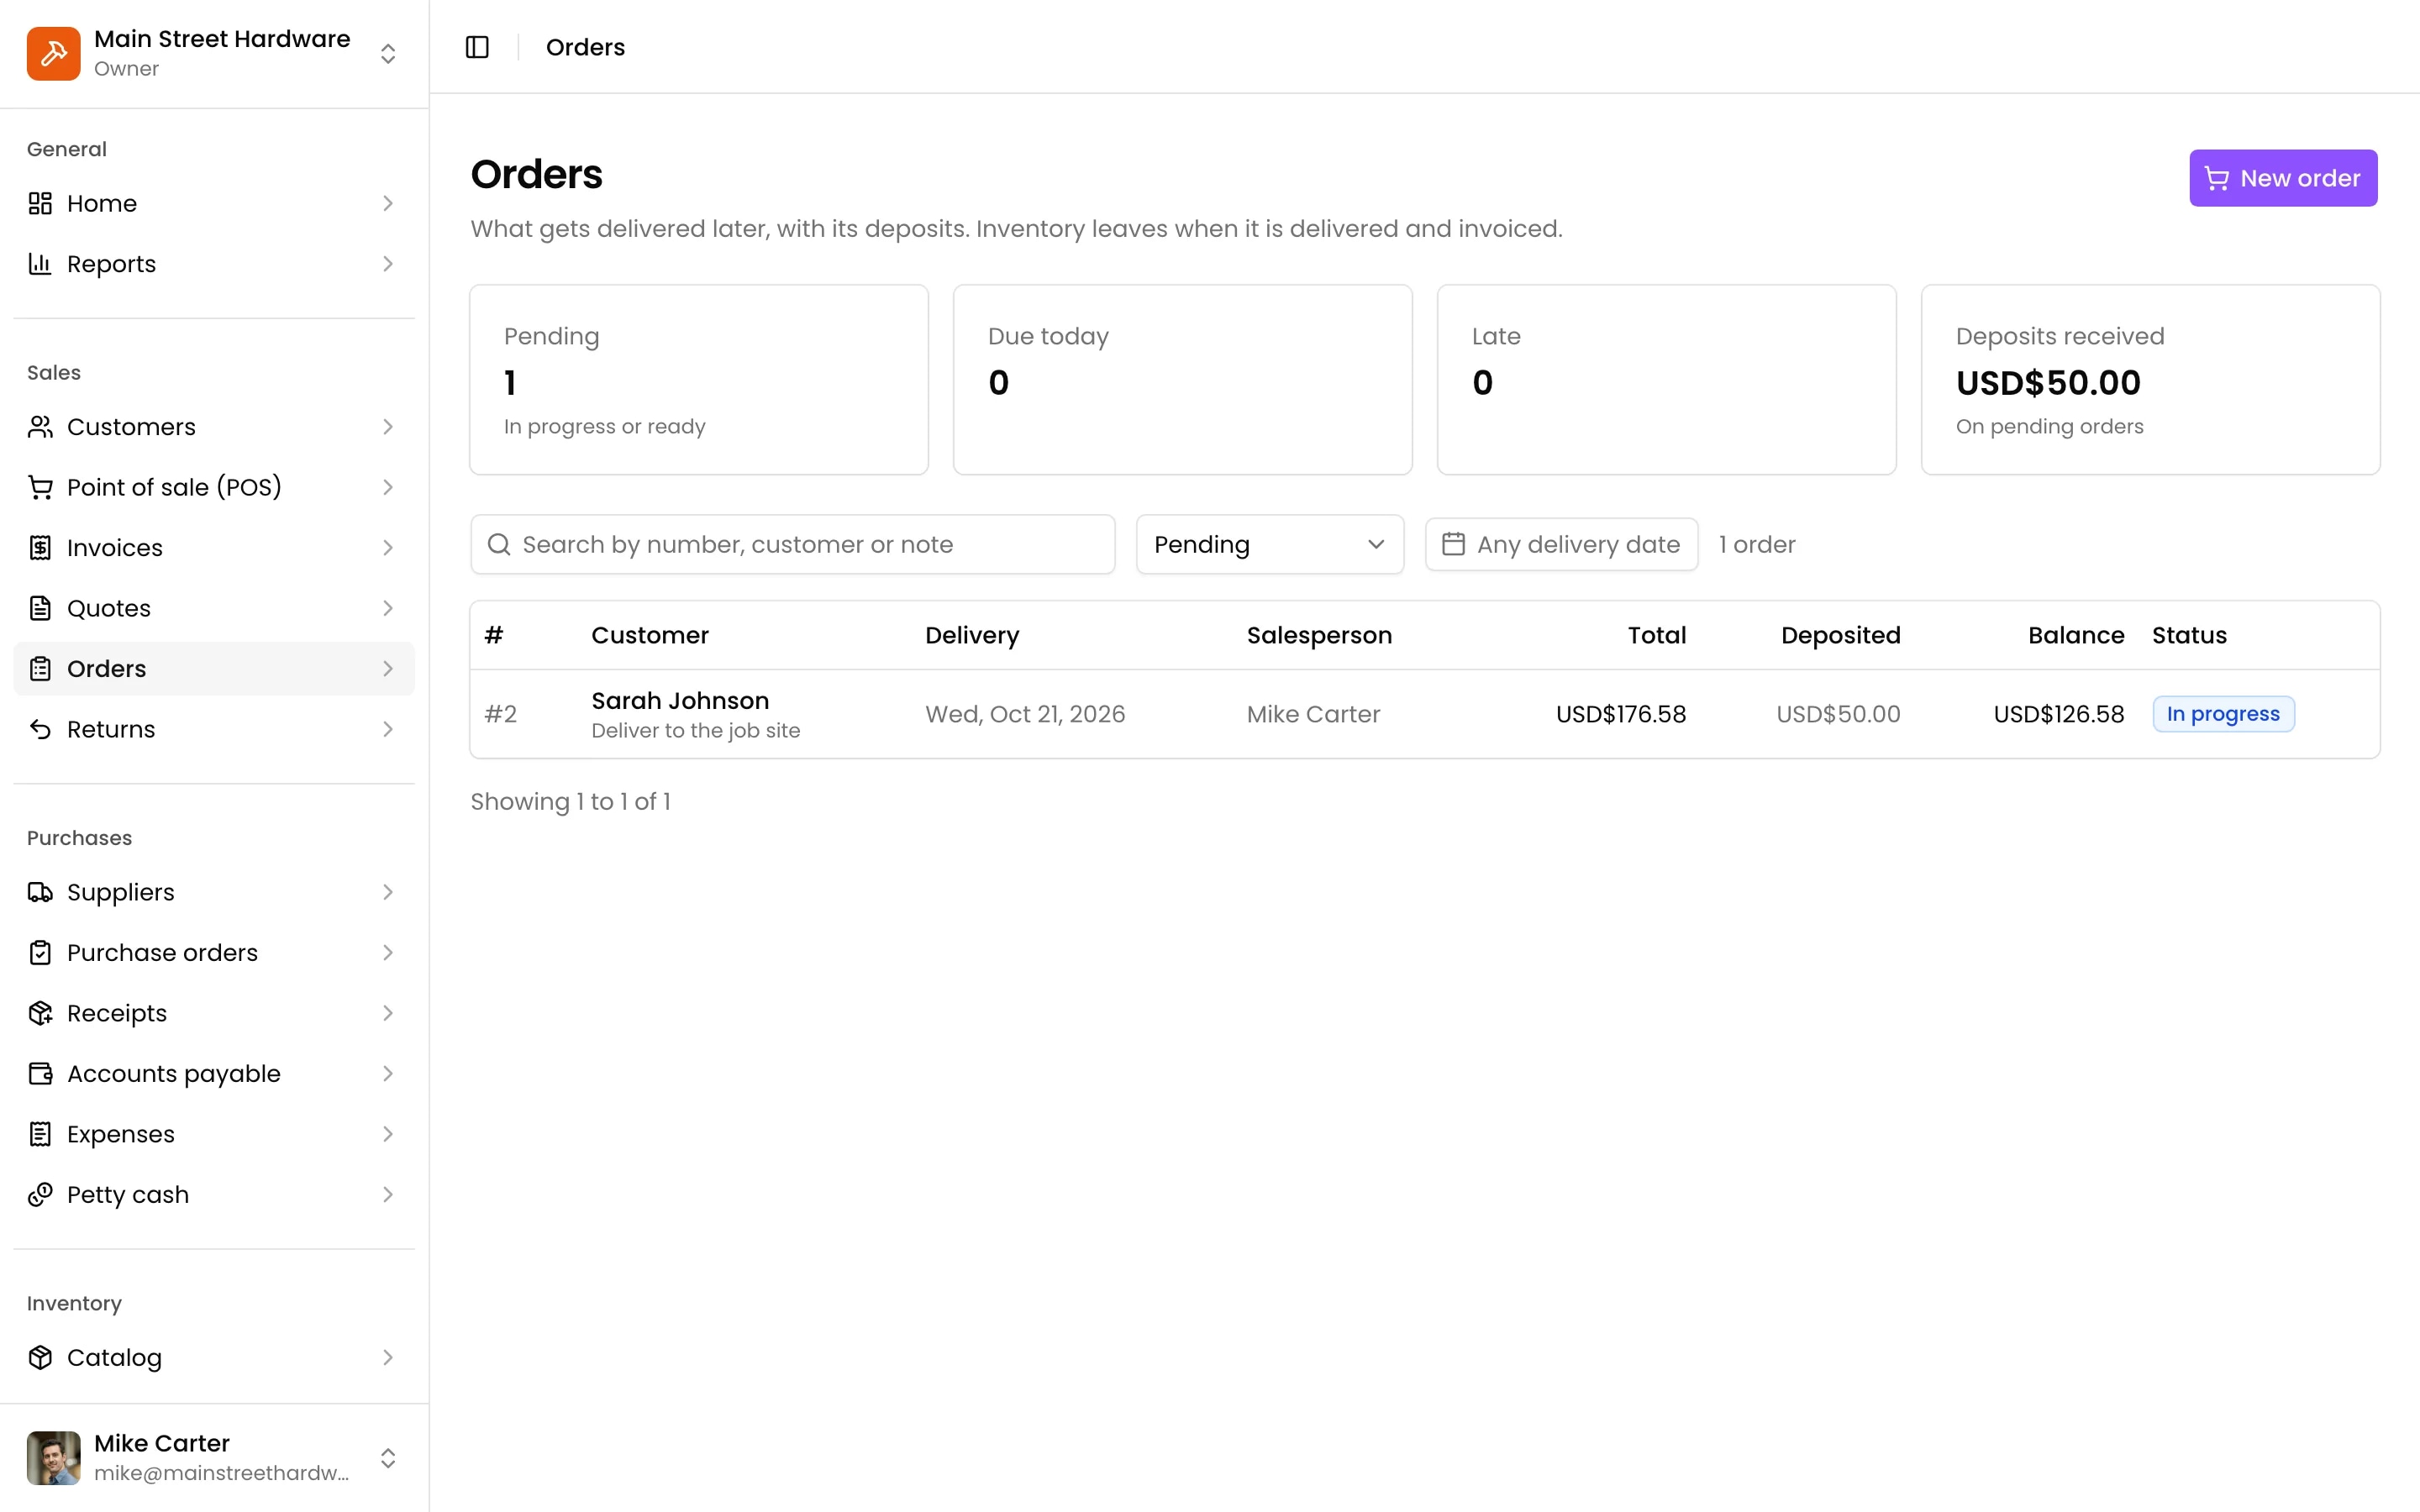
Task: Click the Reports bar chart icon
Action: (x=40, y=264)
